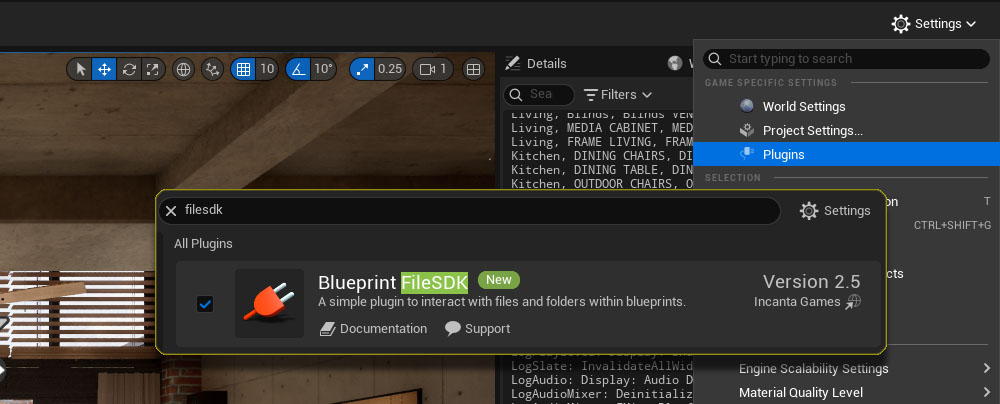1000x404 pixels.
Task: Select the 'Kitchen, OUTDOOR CHAIRS' row
Action: pos(601,184)
